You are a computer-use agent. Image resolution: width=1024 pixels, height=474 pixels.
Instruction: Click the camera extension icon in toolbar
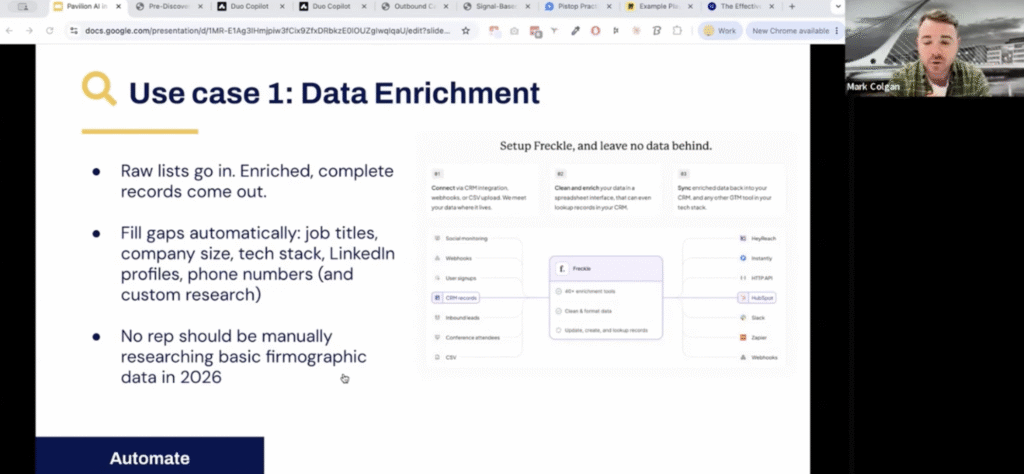(514, 31)
